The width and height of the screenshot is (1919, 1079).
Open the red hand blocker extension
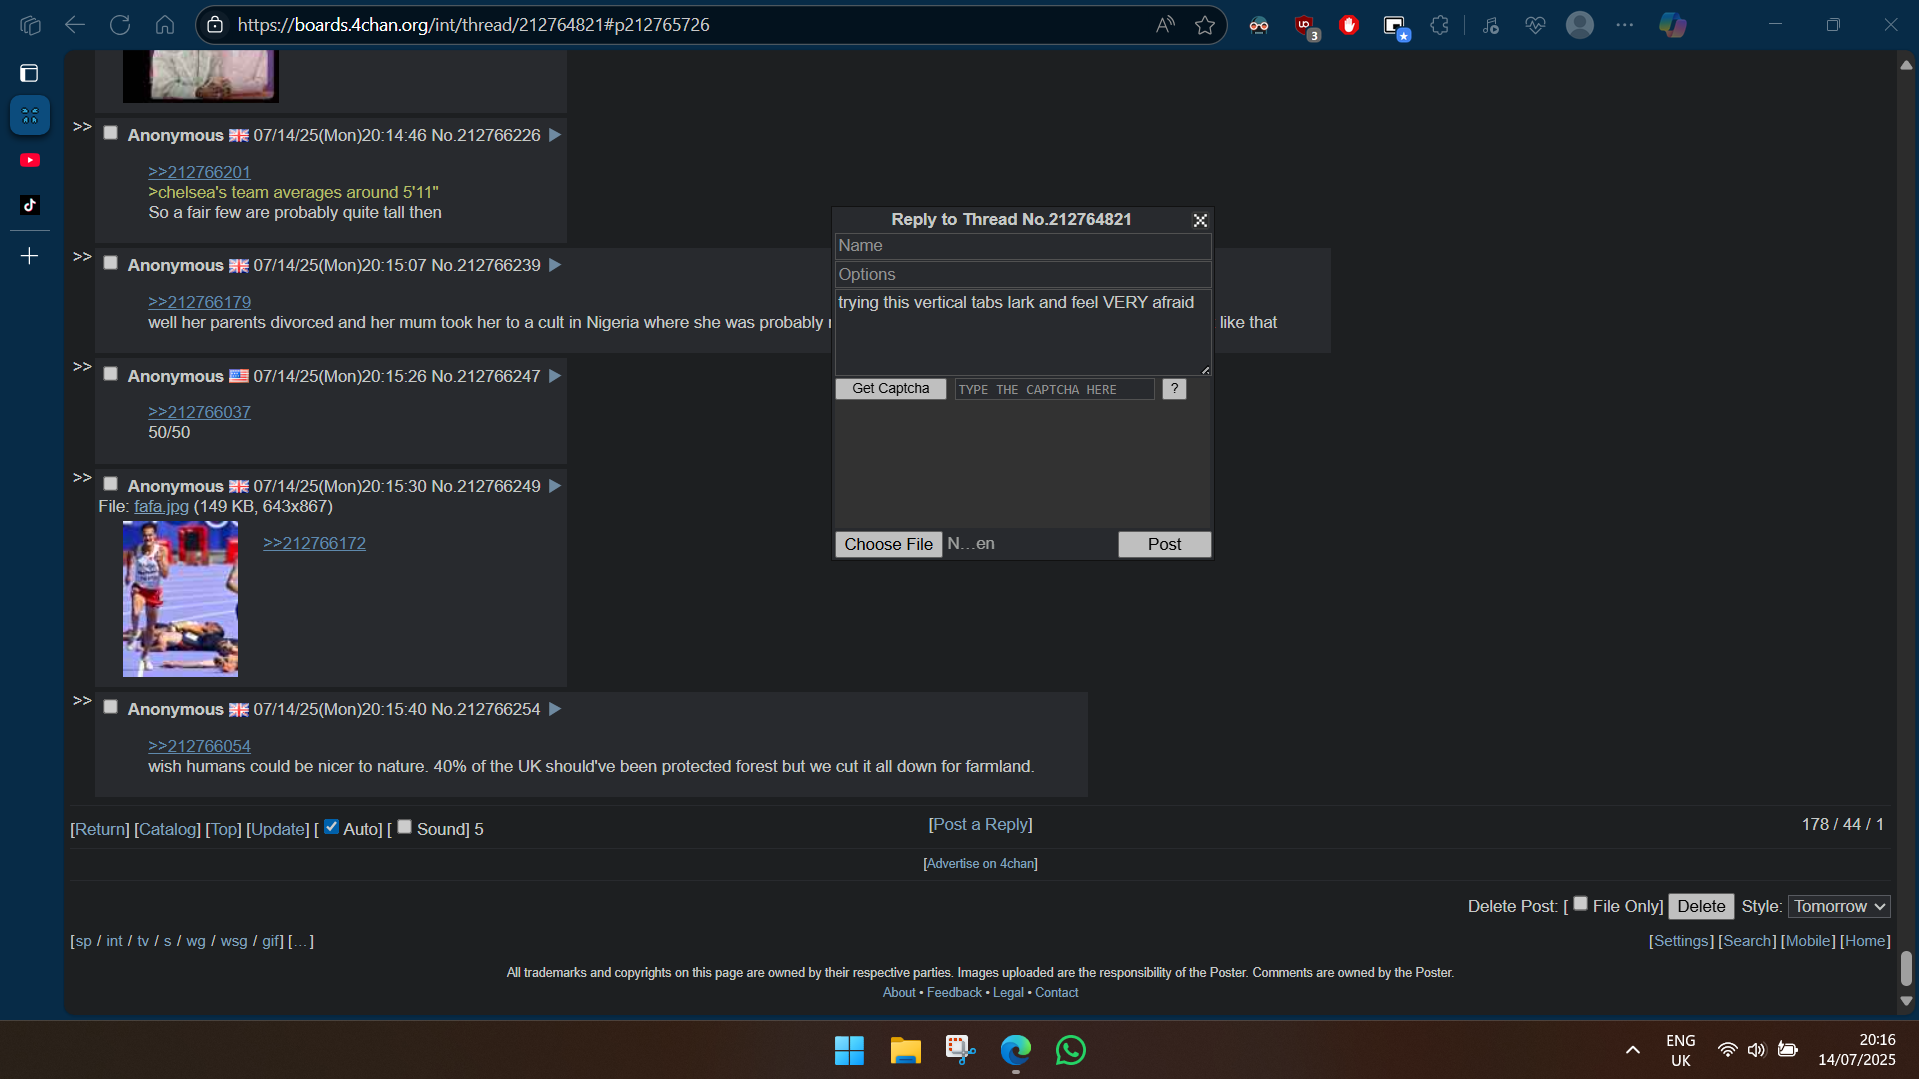pyautogui.click(x=1349, y=25)
